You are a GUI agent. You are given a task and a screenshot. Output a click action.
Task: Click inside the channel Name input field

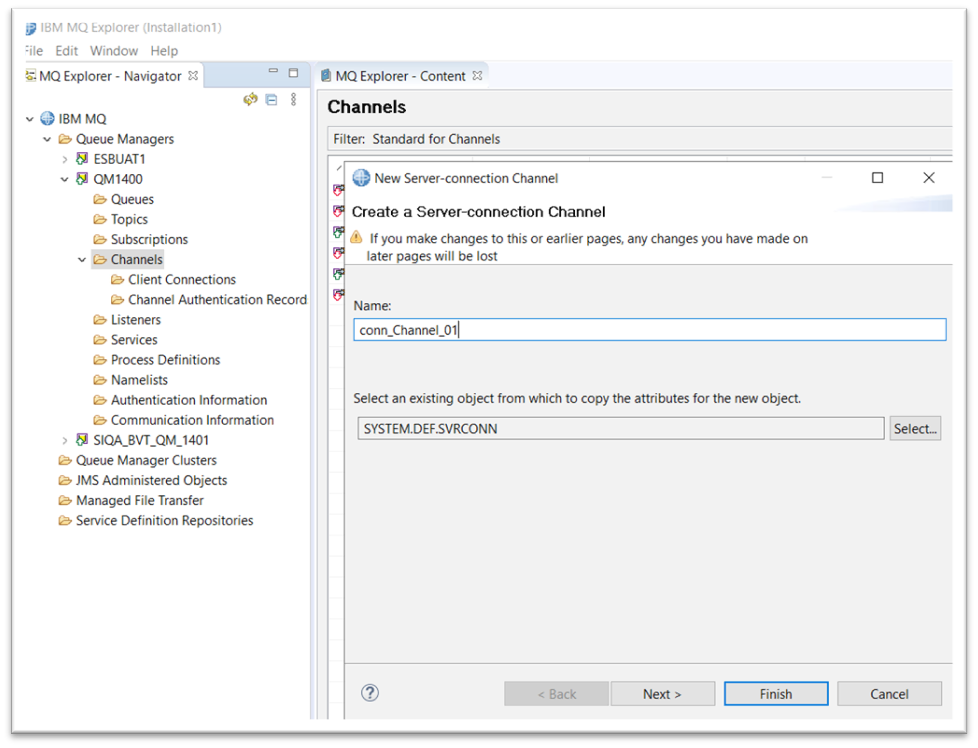pos(650,329)
